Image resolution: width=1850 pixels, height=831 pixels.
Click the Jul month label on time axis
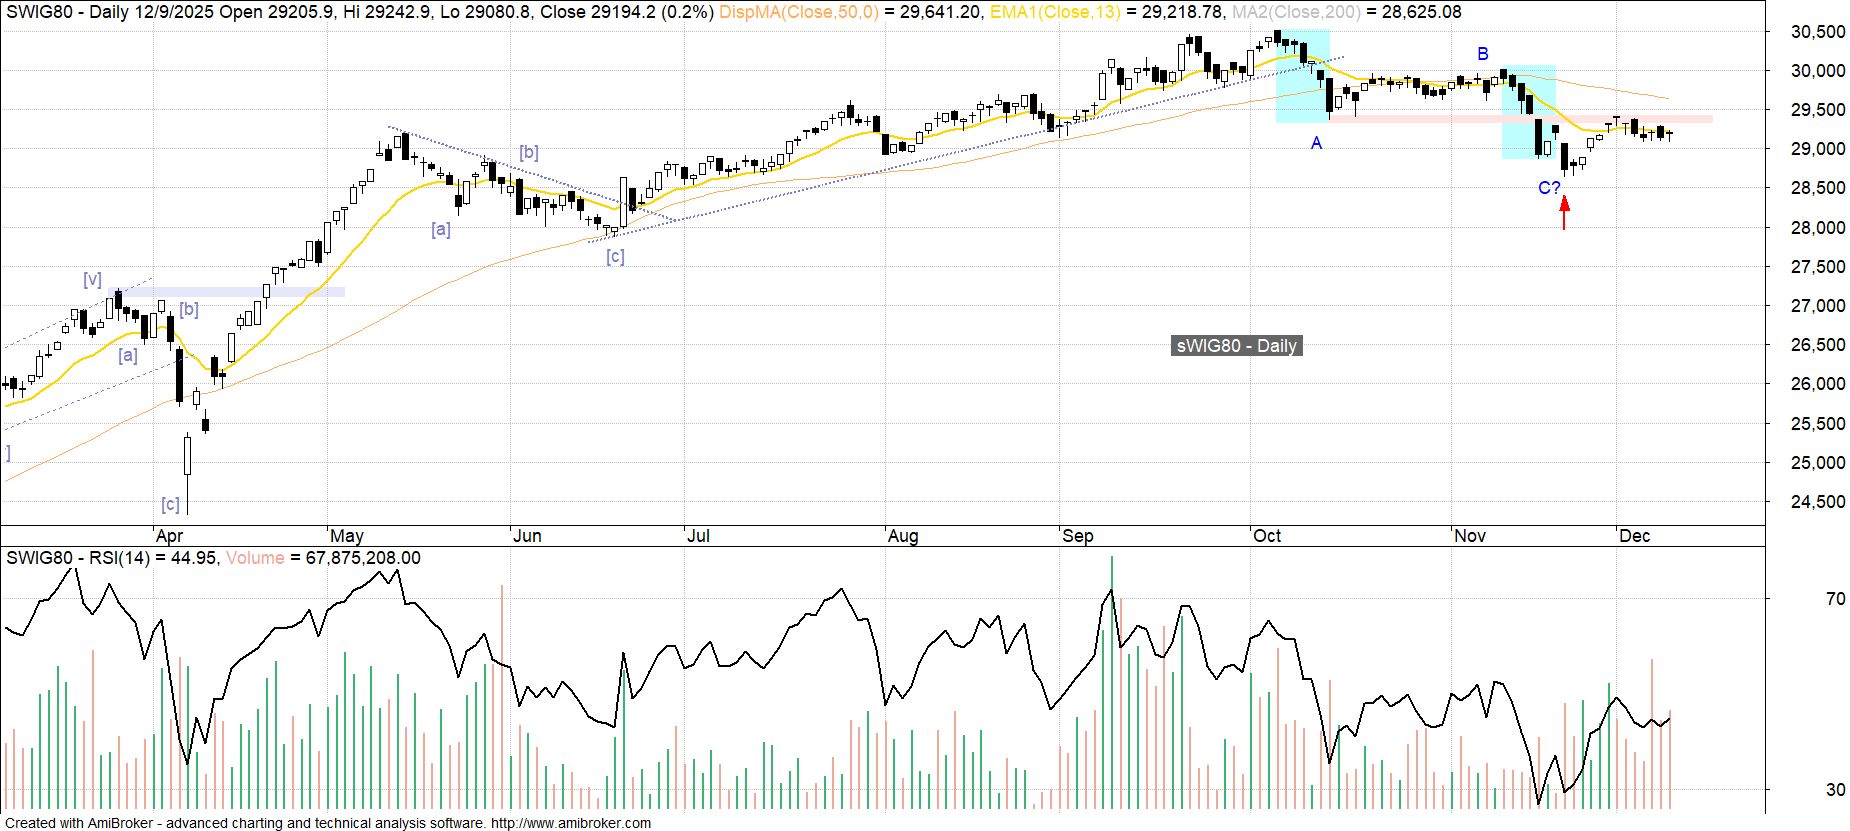[x=698, y=536]
